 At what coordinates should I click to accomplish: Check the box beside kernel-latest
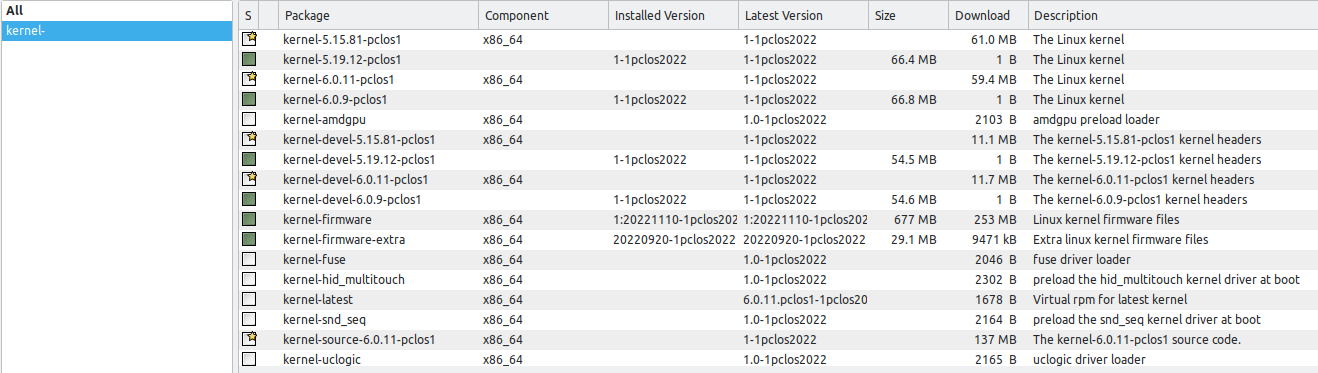(249, 299)
